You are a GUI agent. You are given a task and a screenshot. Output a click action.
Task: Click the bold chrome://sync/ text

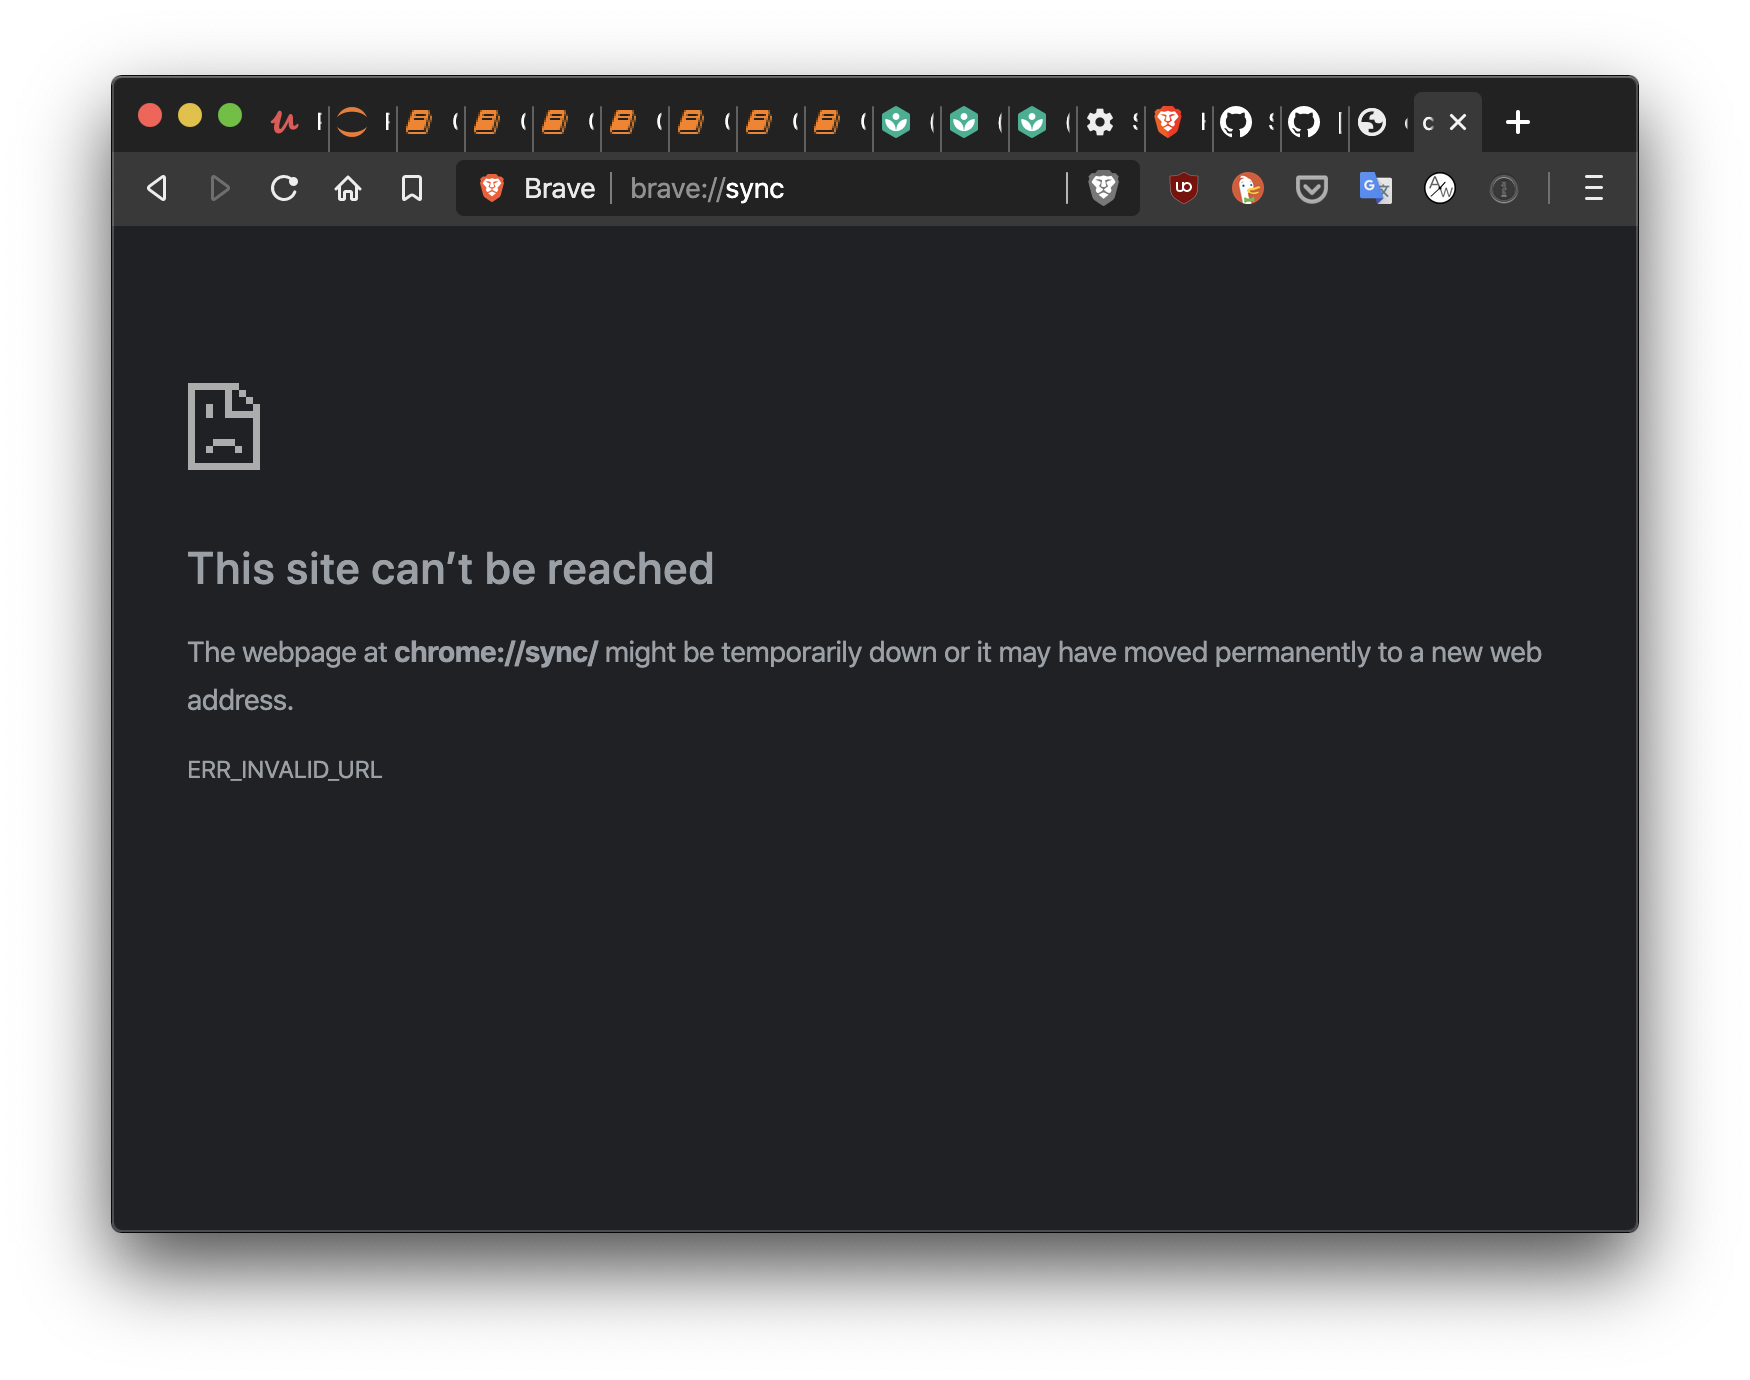click(496, 652)
